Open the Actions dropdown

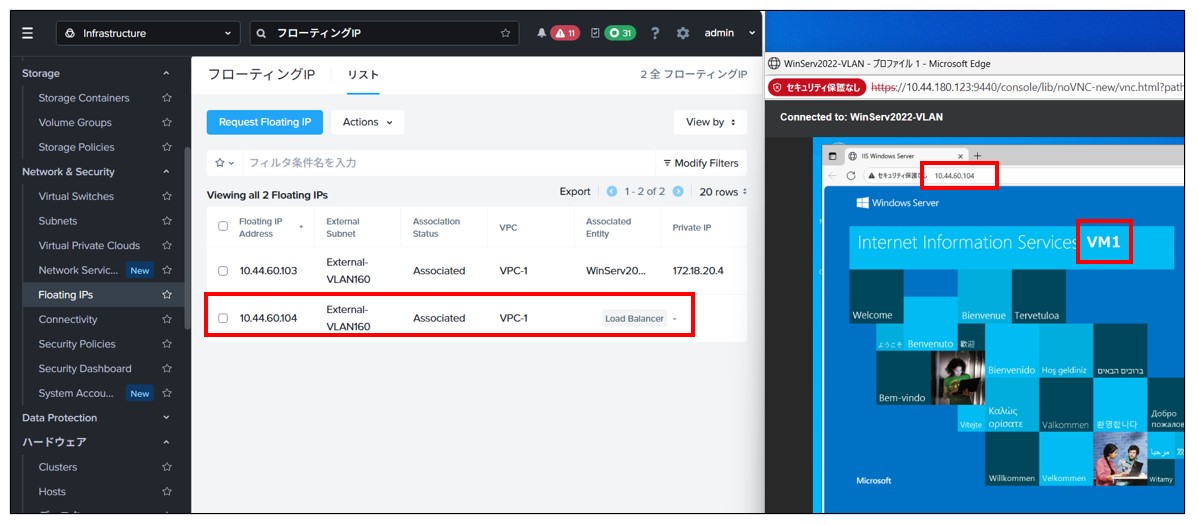pos(367,122)
